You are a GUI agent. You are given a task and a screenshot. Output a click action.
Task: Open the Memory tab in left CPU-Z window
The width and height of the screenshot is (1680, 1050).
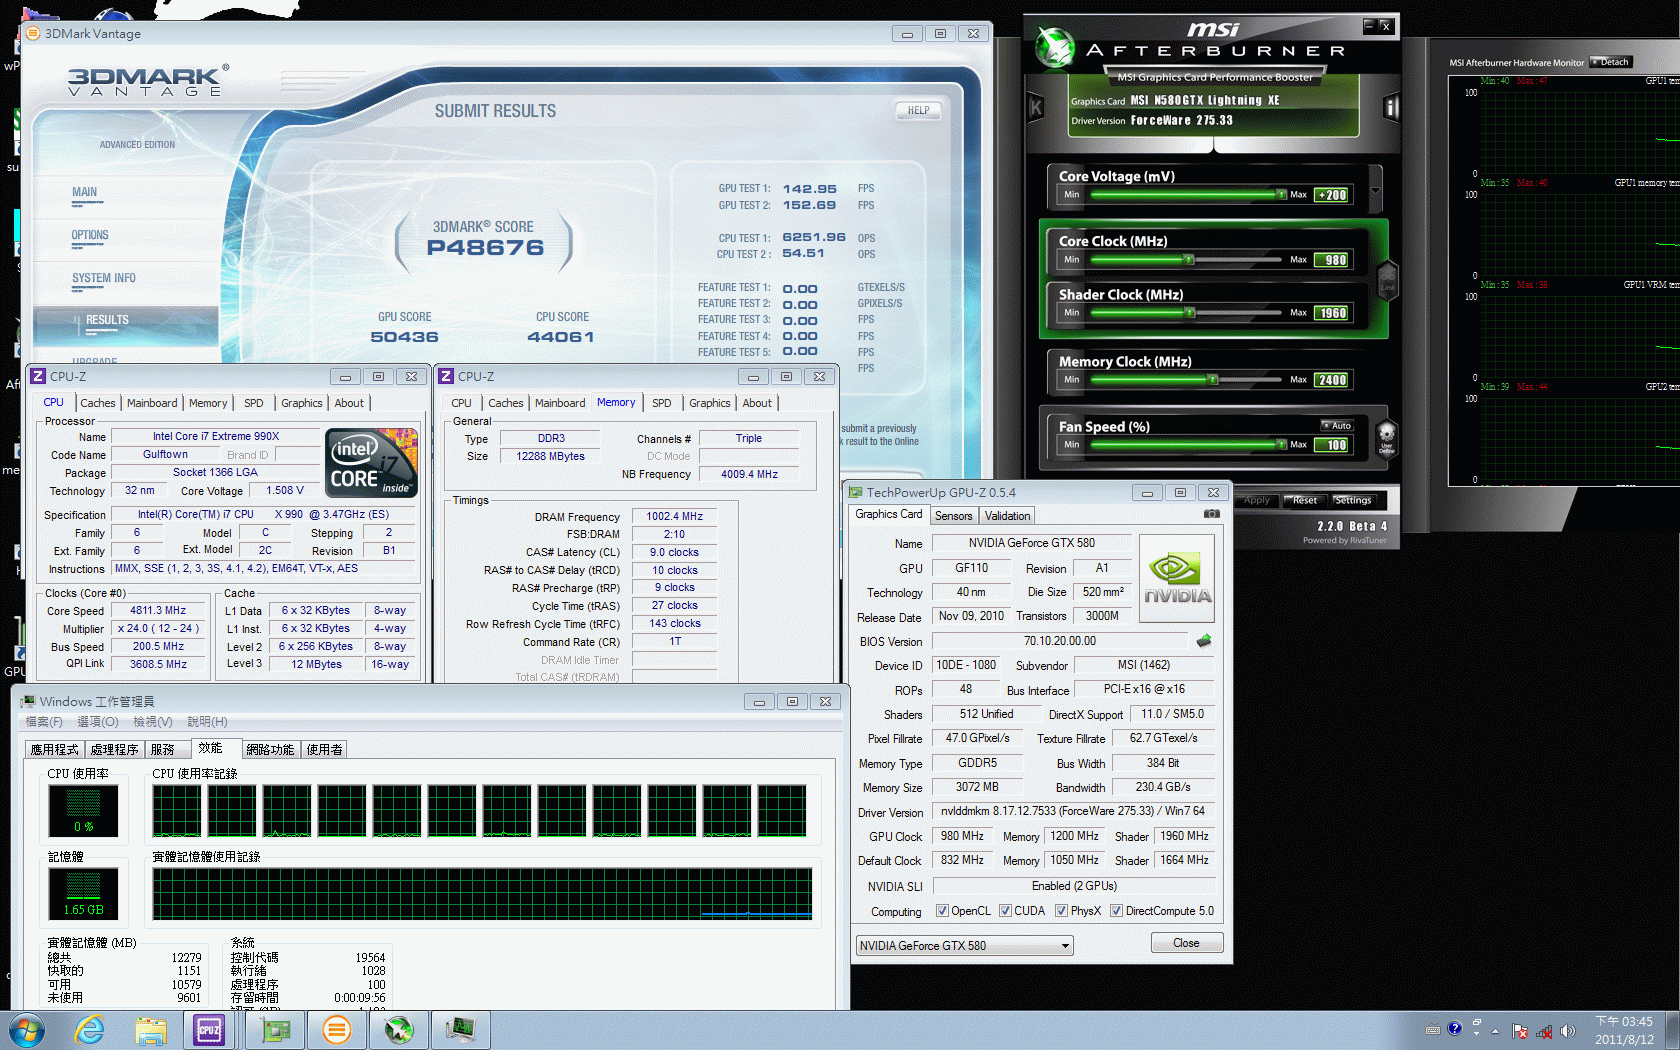[208, 403]
